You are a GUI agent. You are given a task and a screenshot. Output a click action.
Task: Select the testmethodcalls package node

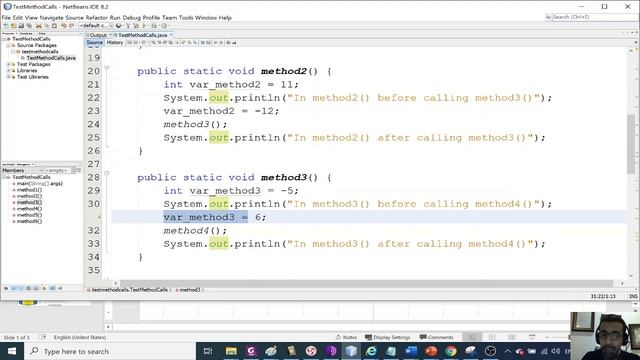(x=40, y=52)
